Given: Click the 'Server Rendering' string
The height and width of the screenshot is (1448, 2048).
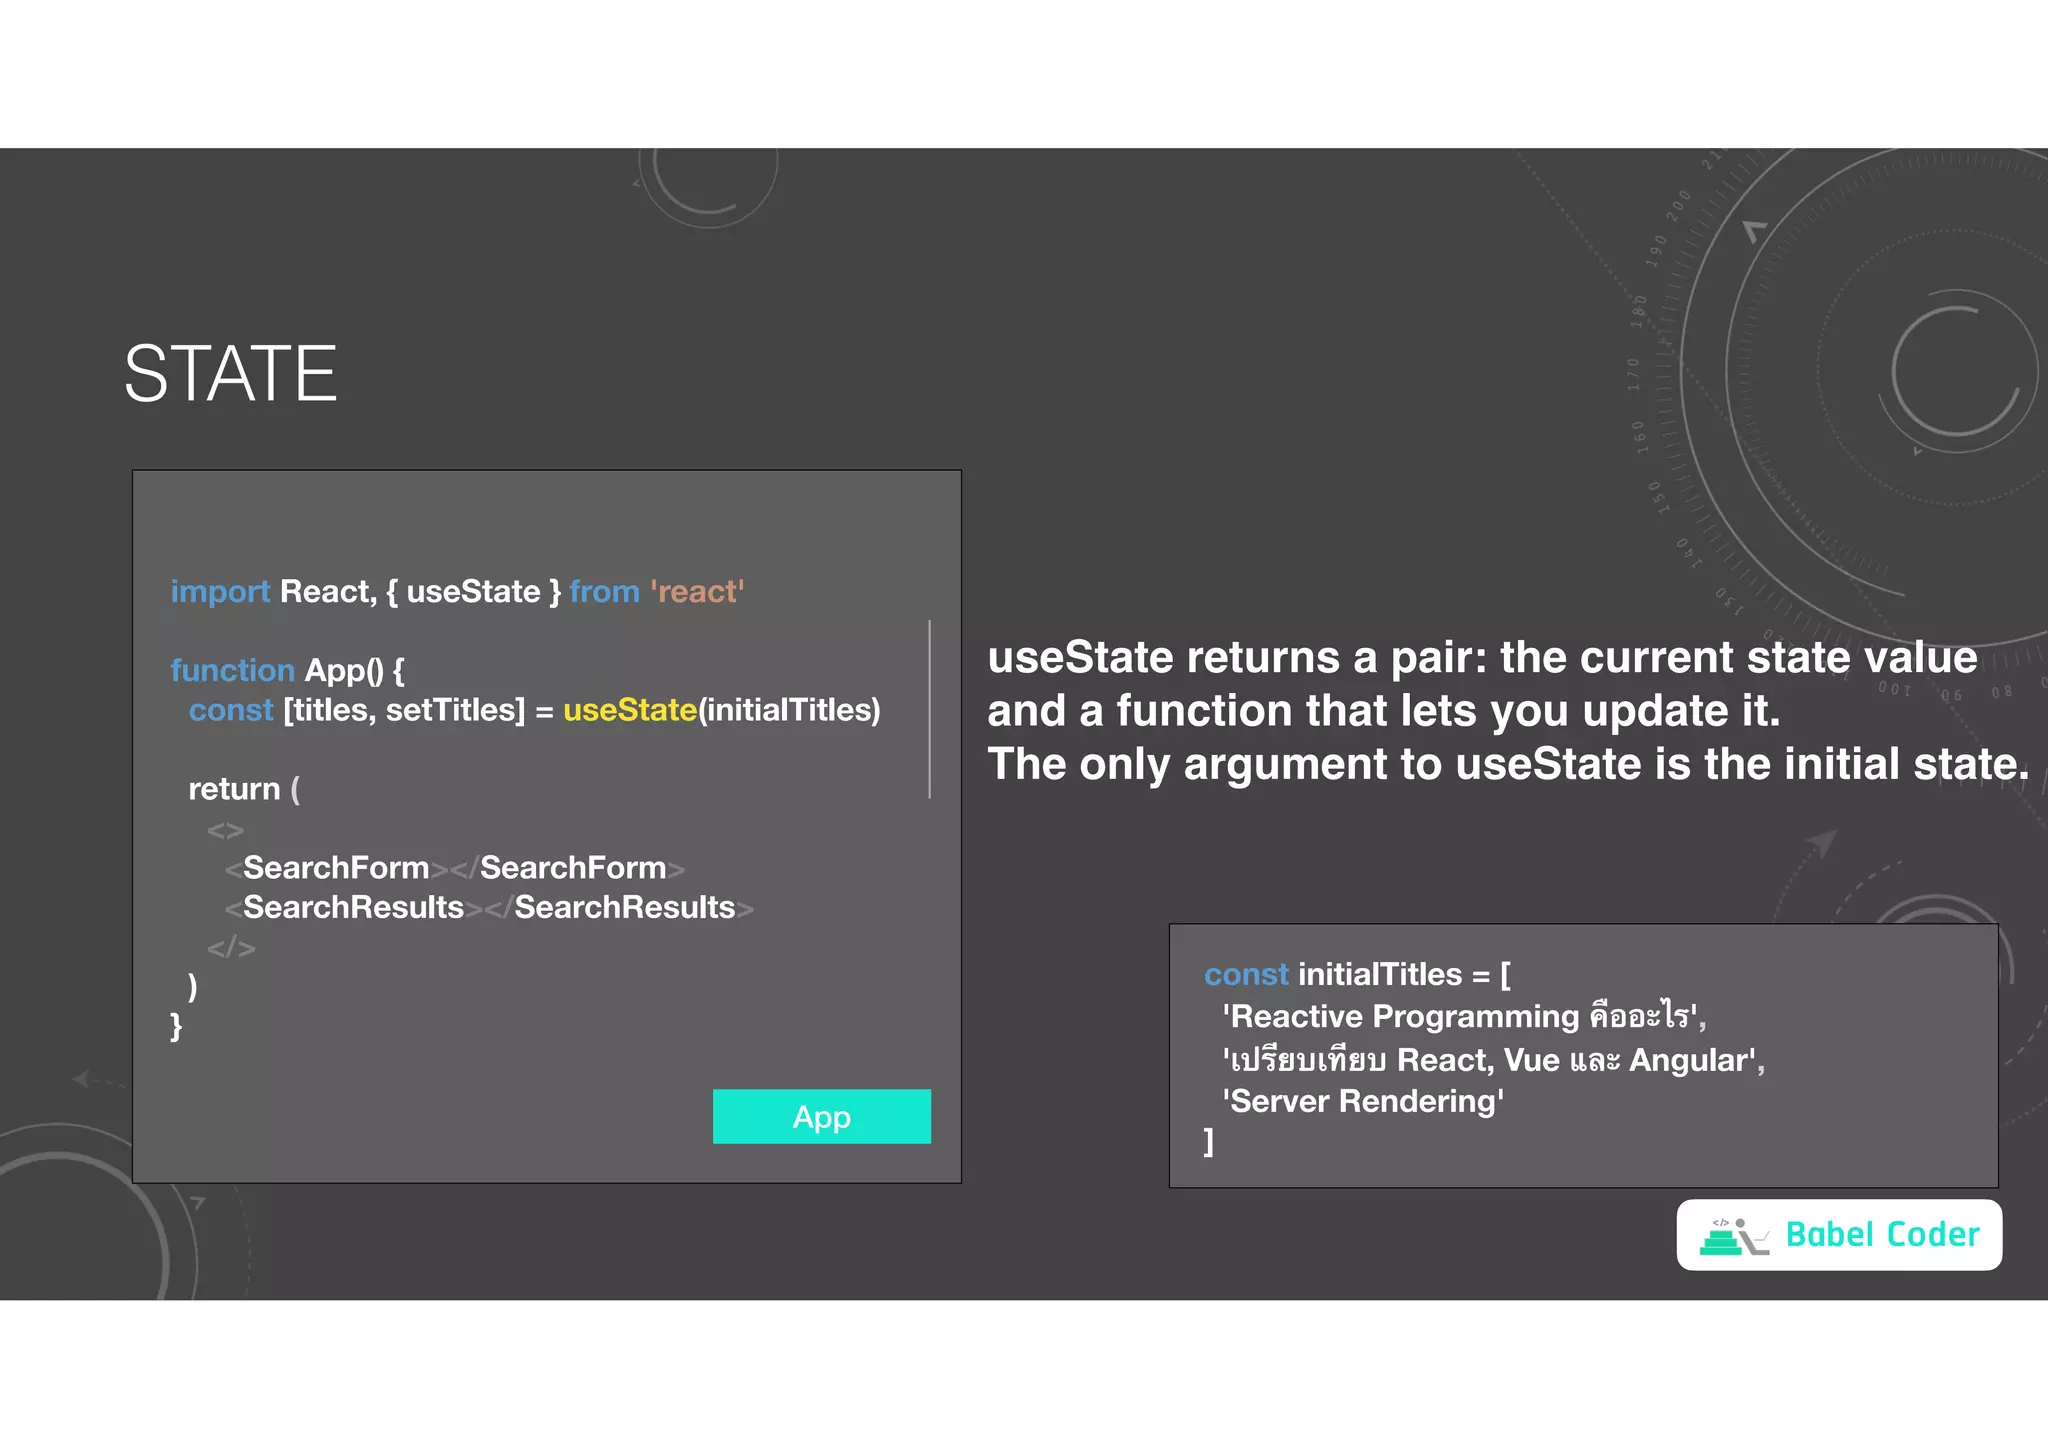Looking at the screenshot, I should [x=1363, y=1101].
